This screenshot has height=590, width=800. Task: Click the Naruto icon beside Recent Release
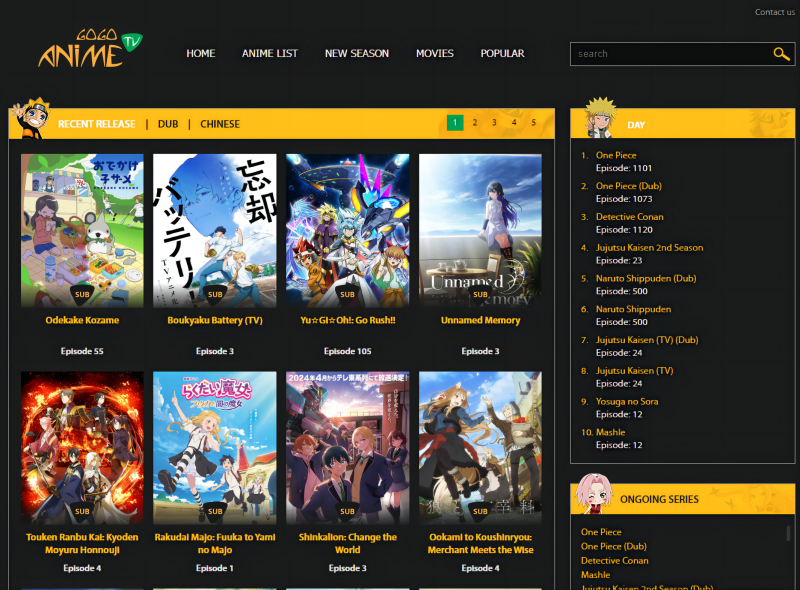(x=30, y=122)
